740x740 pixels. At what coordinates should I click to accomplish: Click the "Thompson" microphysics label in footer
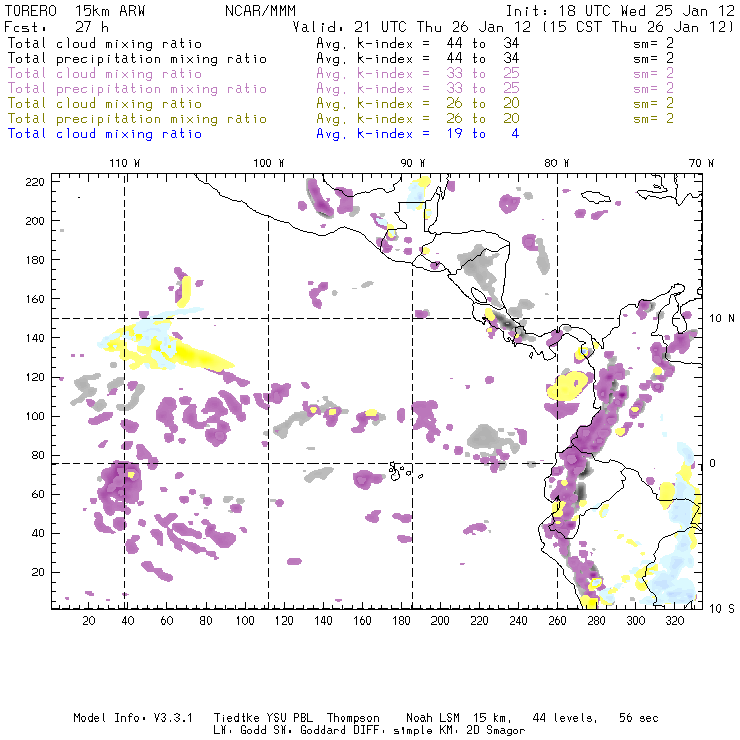tap(353, 718)
